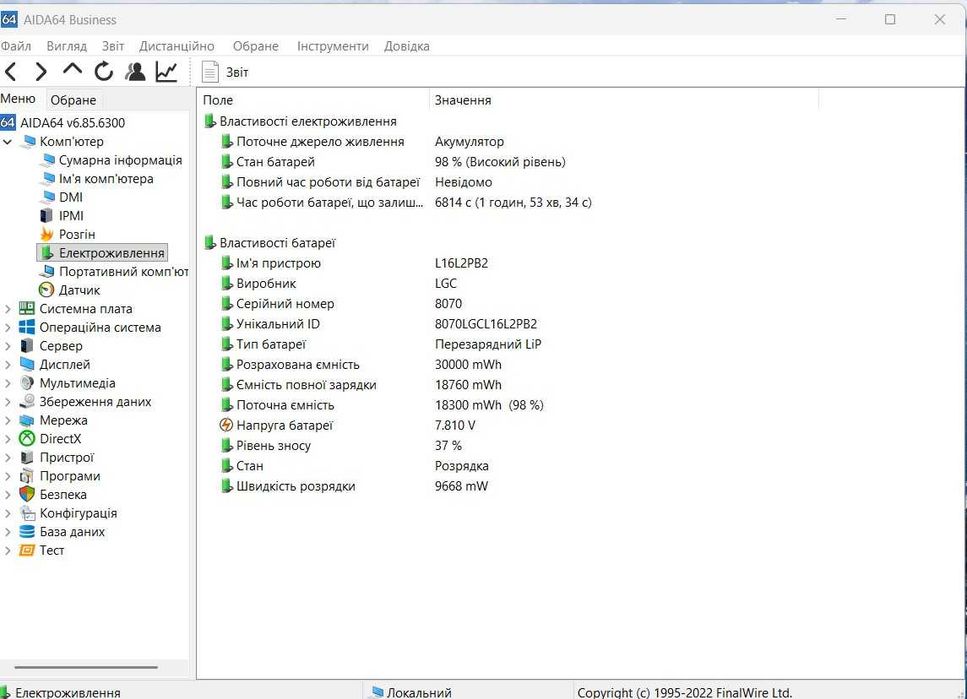
Task: Click the Розгін flame icon
Action: pyautogui.click(x=46, y=234)
